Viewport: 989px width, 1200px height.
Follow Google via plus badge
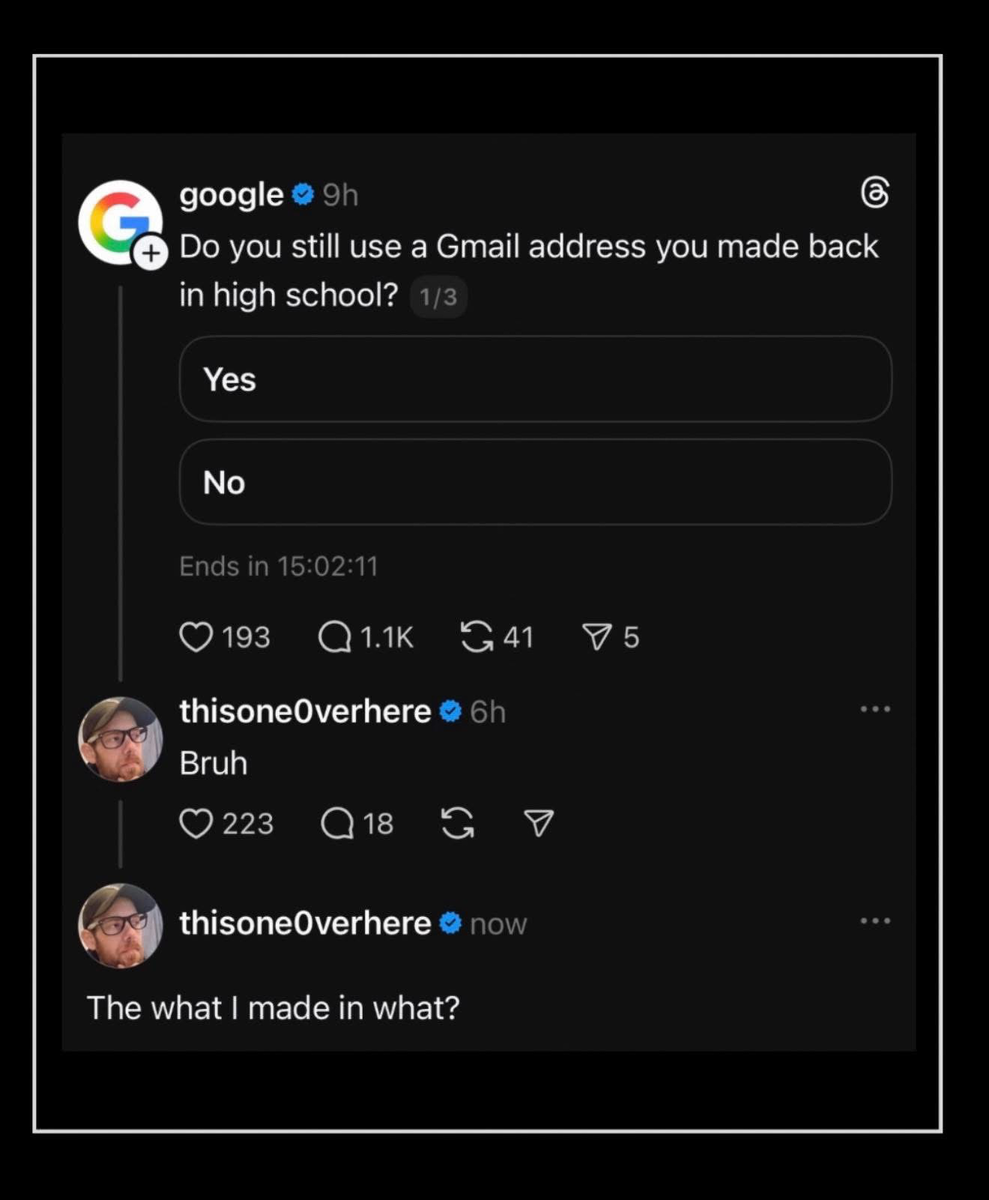point(150,254)
